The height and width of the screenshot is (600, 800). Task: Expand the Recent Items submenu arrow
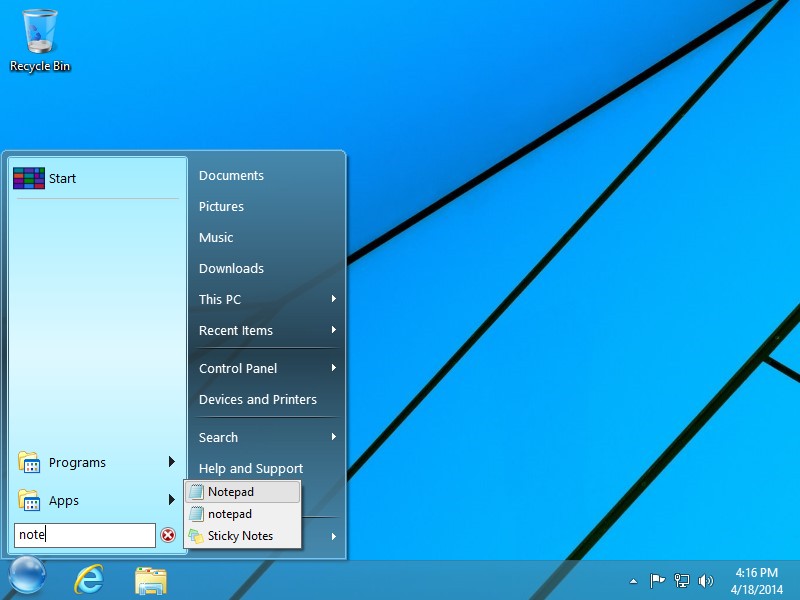coord(334,330)
